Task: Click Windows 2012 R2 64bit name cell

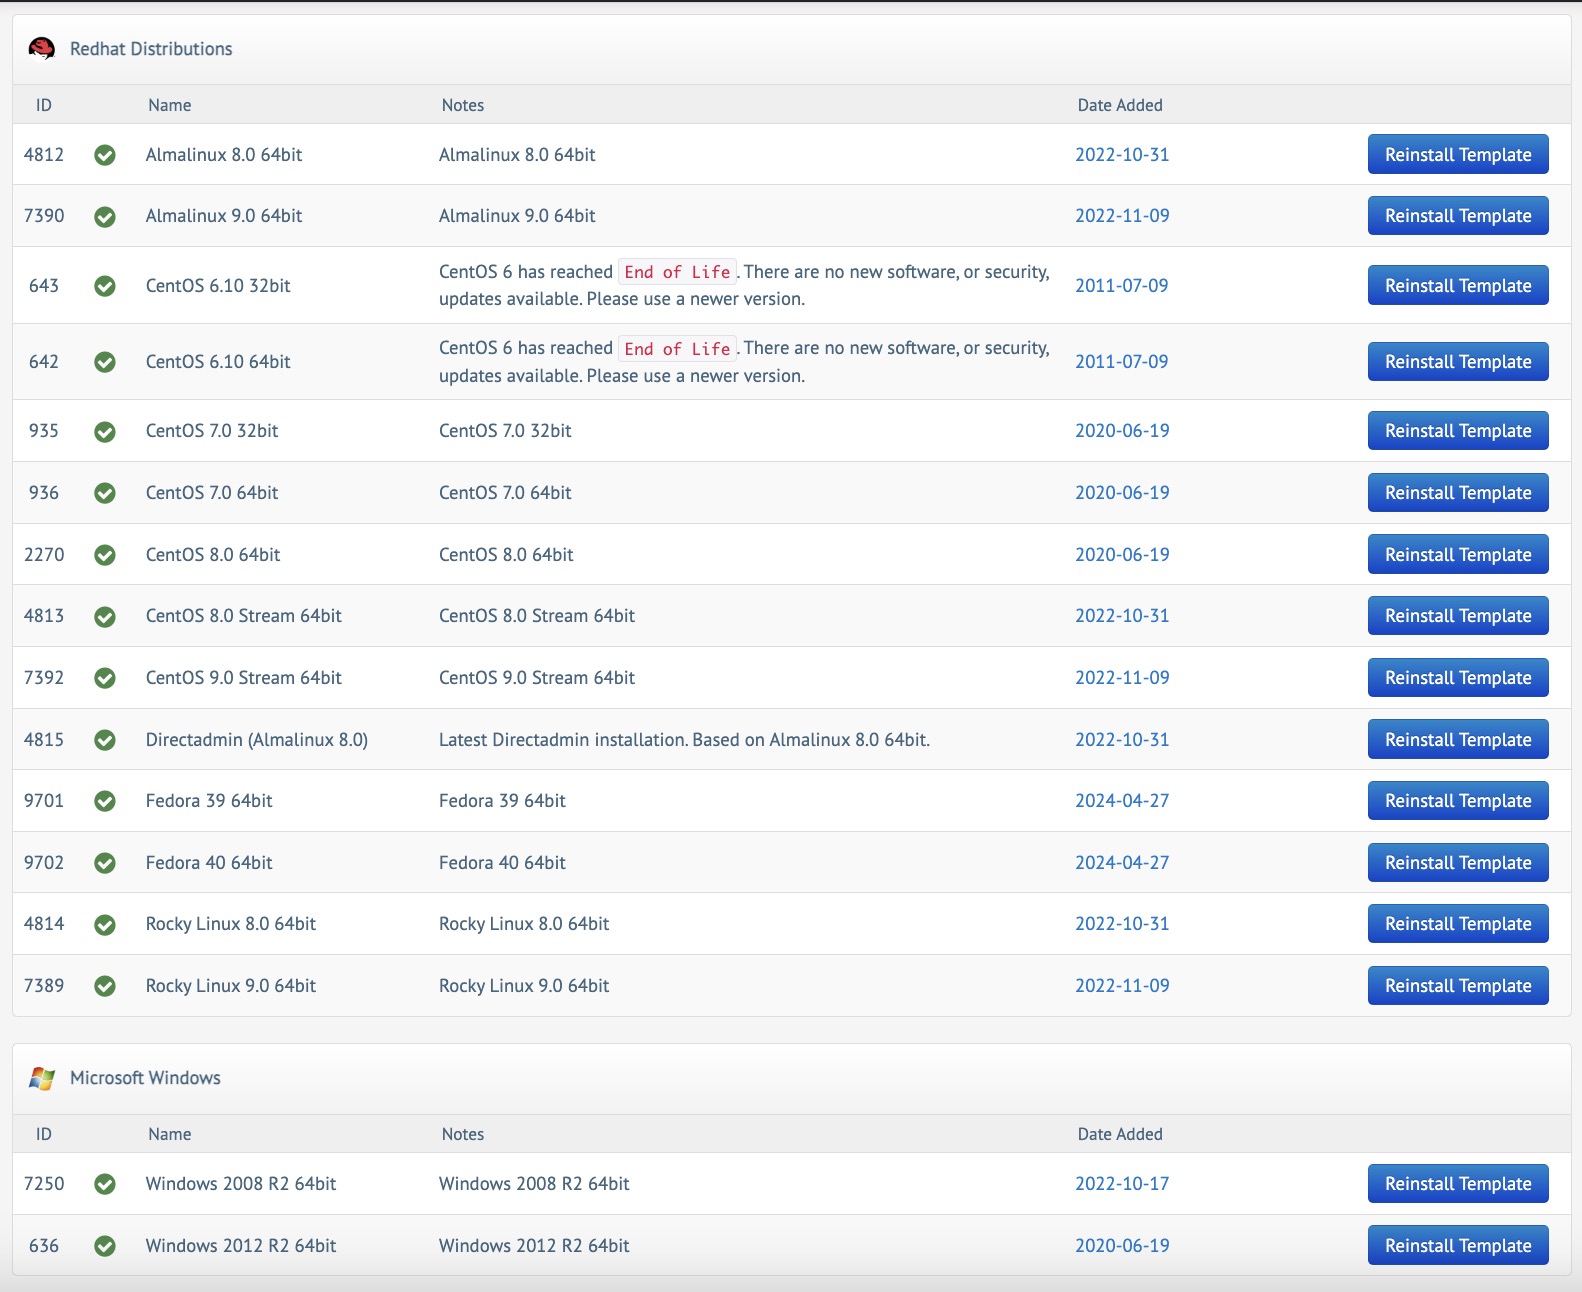Action: tap(241, 1245)
